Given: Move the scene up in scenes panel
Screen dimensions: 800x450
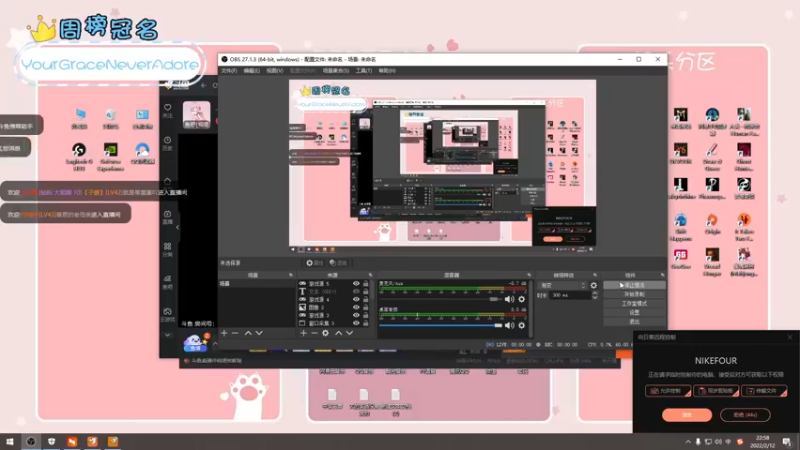Looking at the screenshot, I should pyautogui.click(x=248, y=333).
